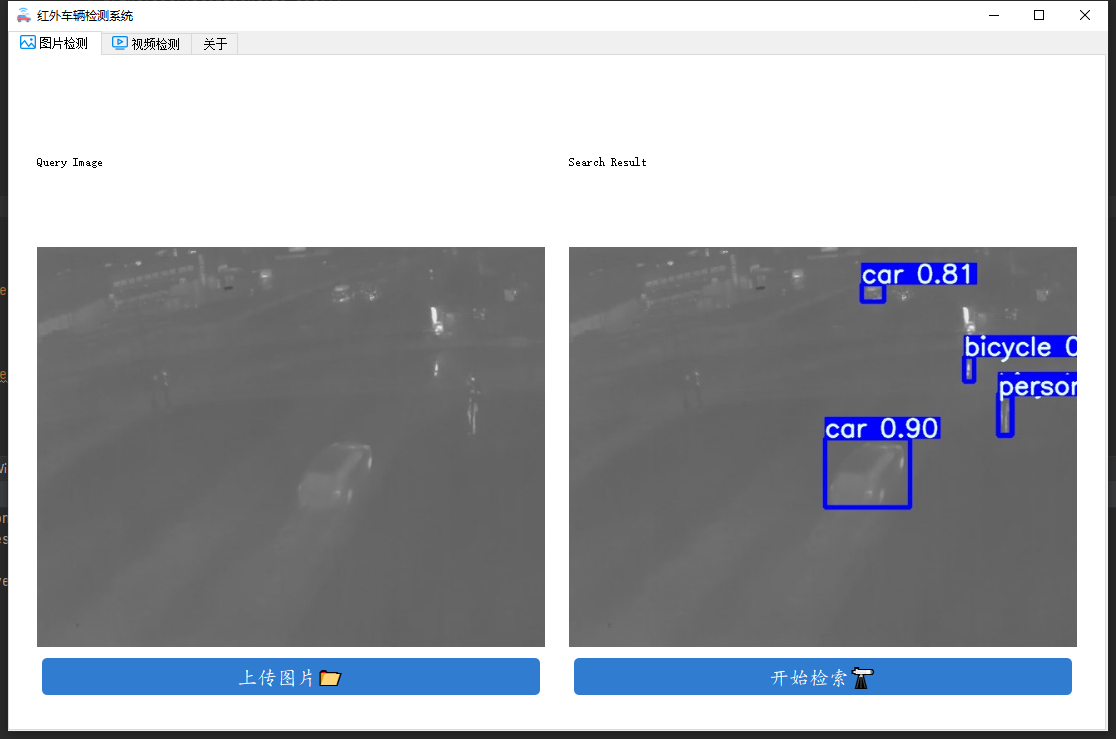Click the "person" detection label
The image size is (1116, 739).
point(1037,387)
